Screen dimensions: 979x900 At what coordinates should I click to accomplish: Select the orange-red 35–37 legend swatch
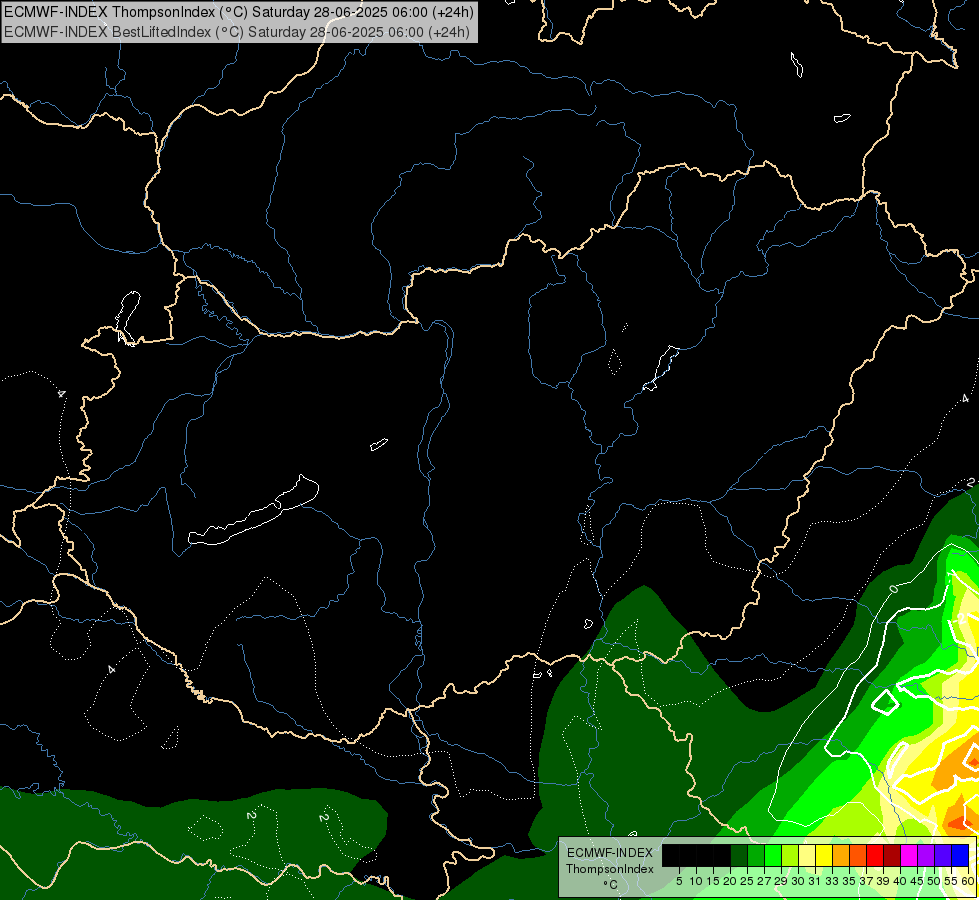coord(858,855)
